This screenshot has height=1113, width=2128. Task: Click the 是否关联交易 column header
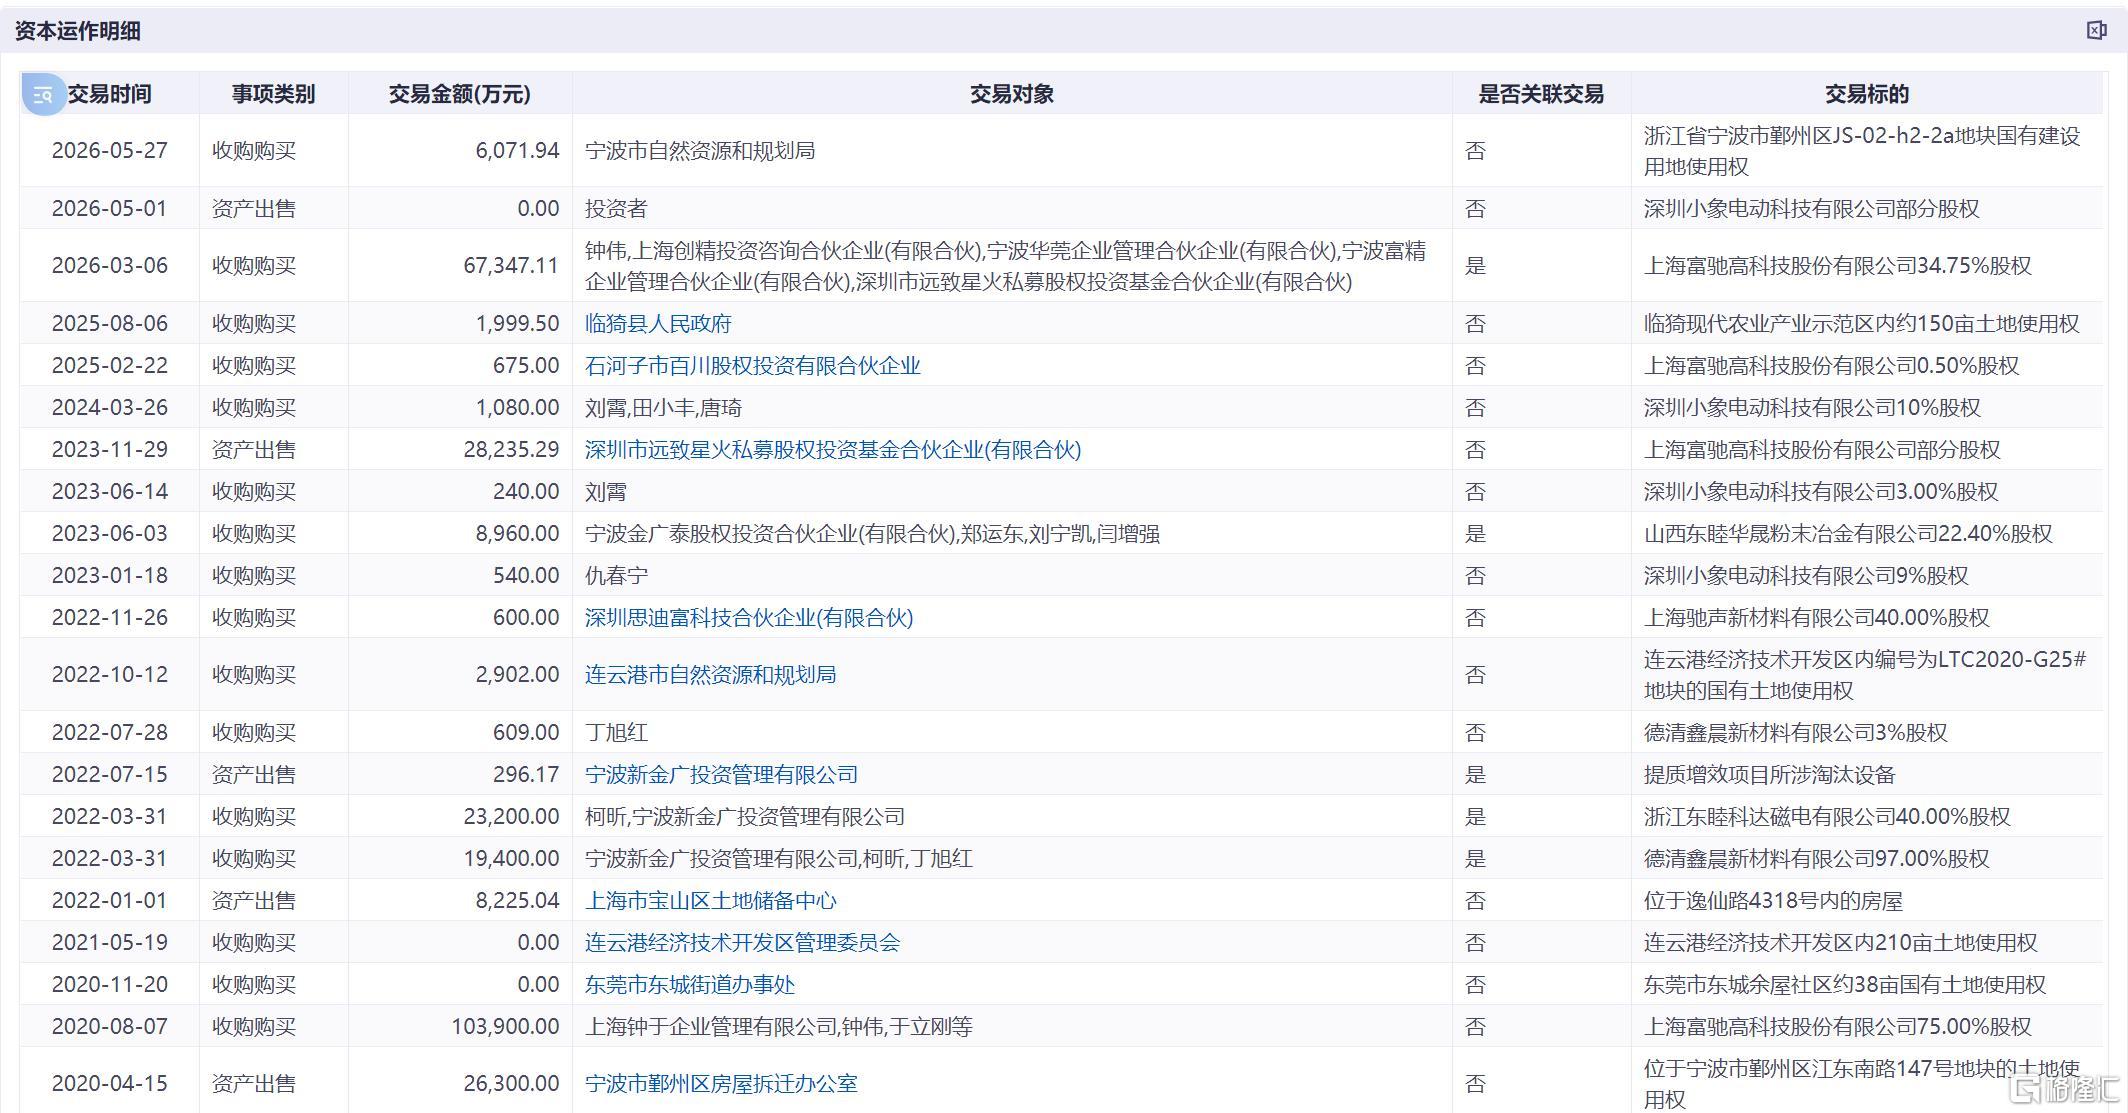[x=1541, y=94]
